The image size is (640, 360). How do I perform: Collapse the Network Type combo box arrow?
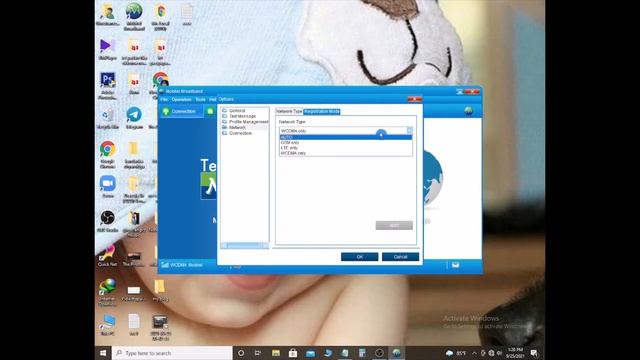[x=409, y=131]
